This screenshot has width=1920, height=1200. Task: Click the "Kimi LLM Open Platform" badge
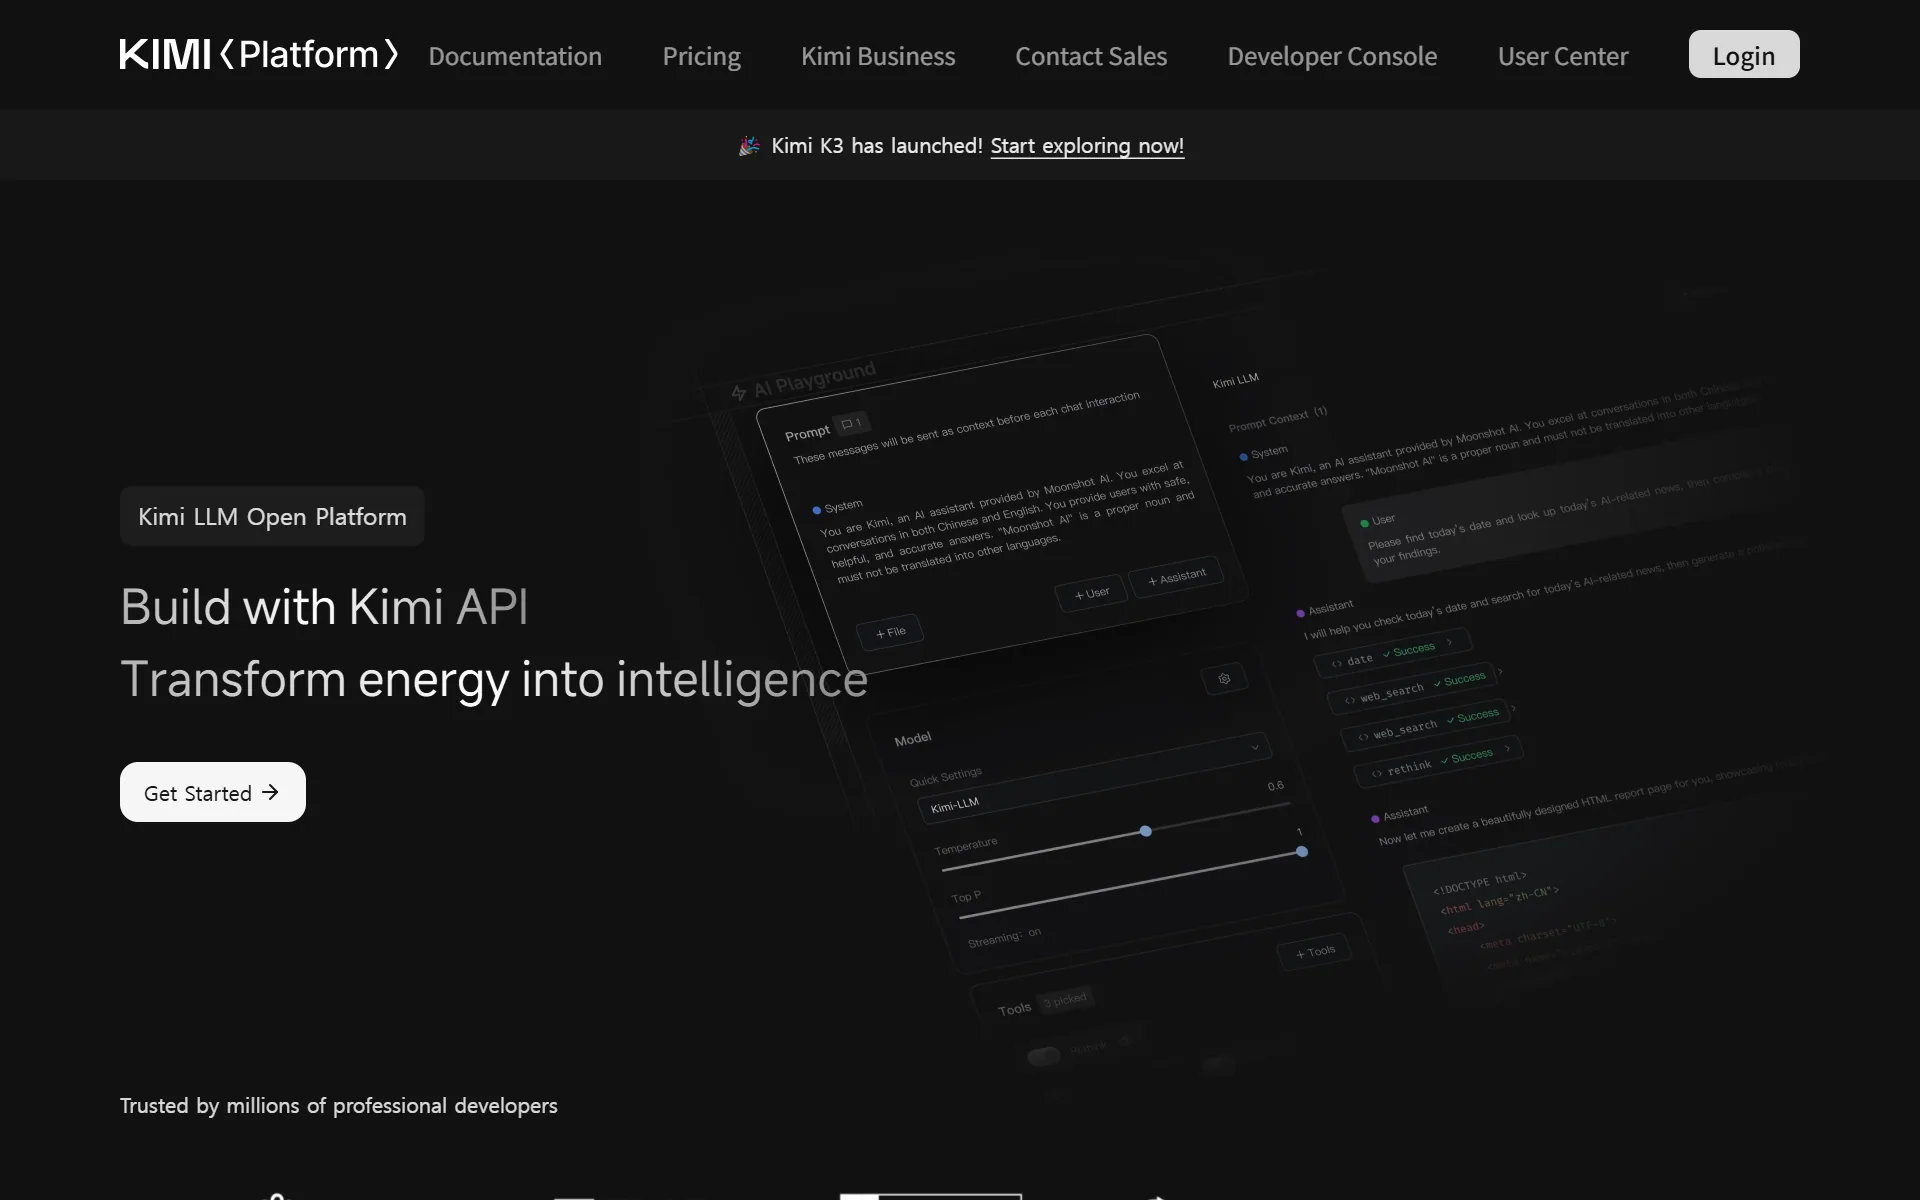coord(272,516)
